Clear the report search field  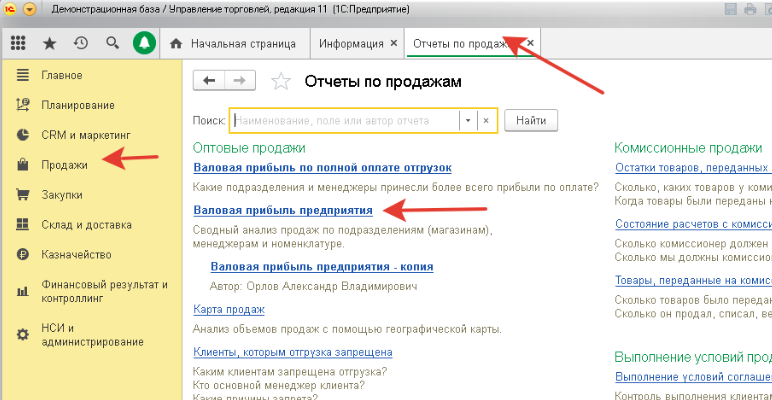coord(486,120)
